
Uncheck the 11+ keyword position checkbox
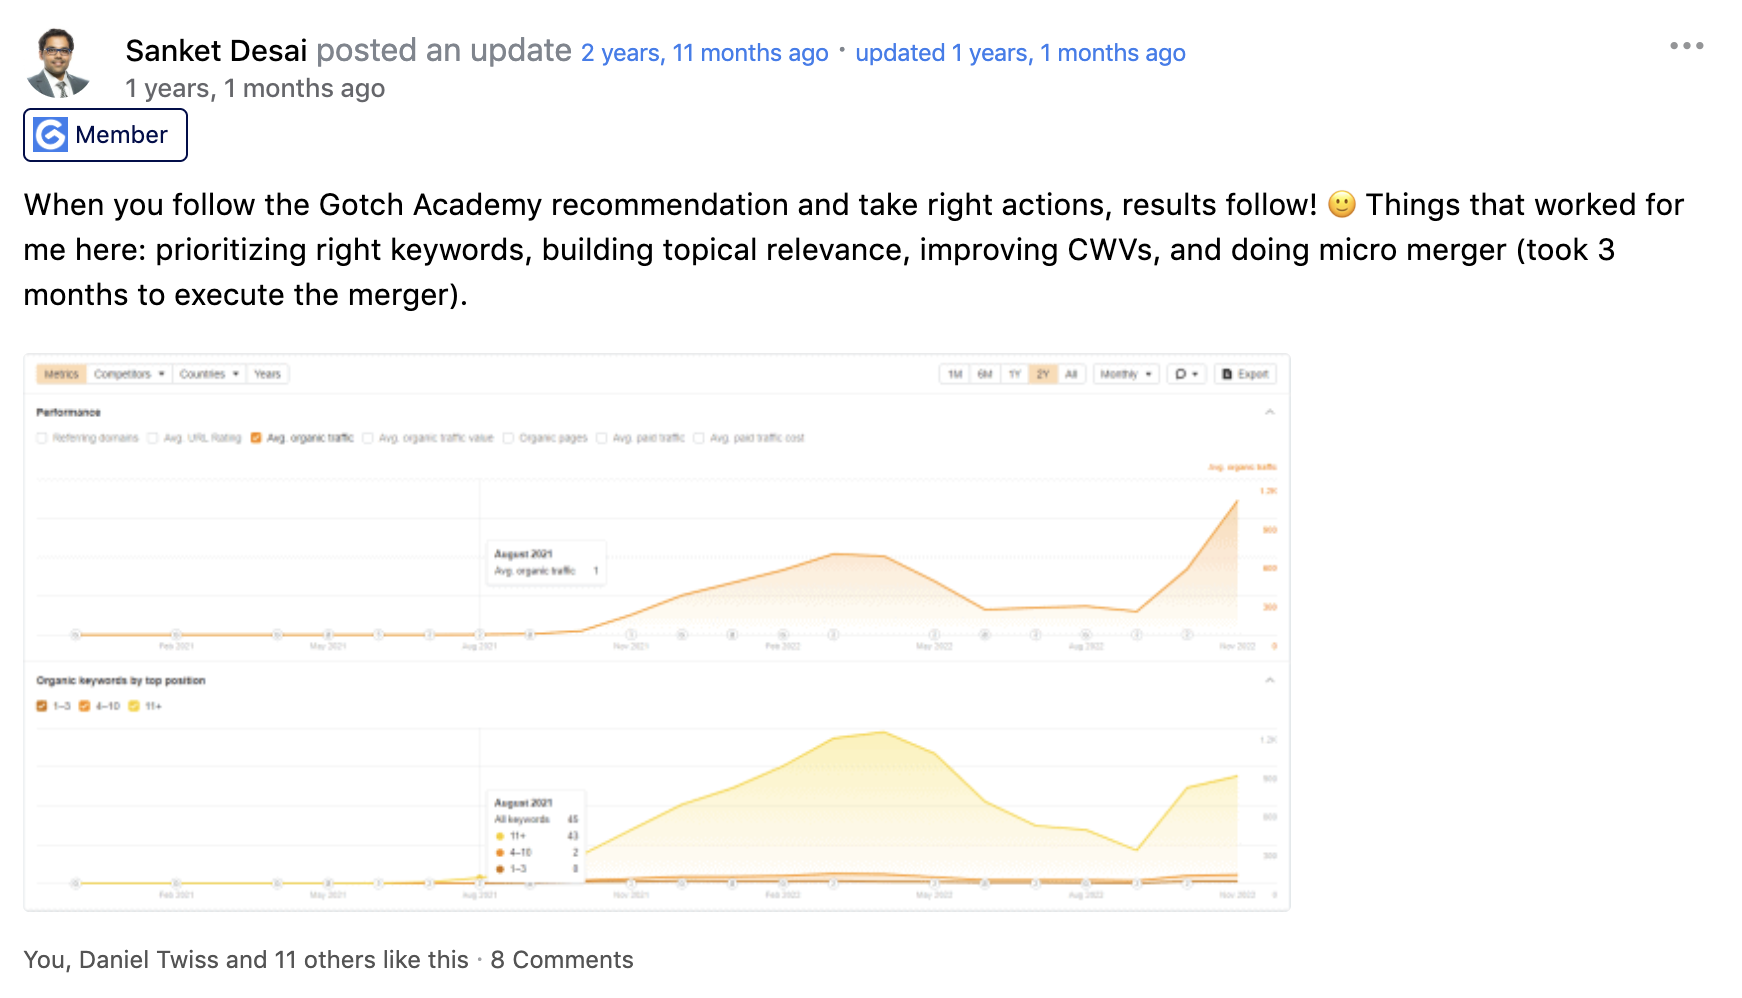click(x=134, y=706)
